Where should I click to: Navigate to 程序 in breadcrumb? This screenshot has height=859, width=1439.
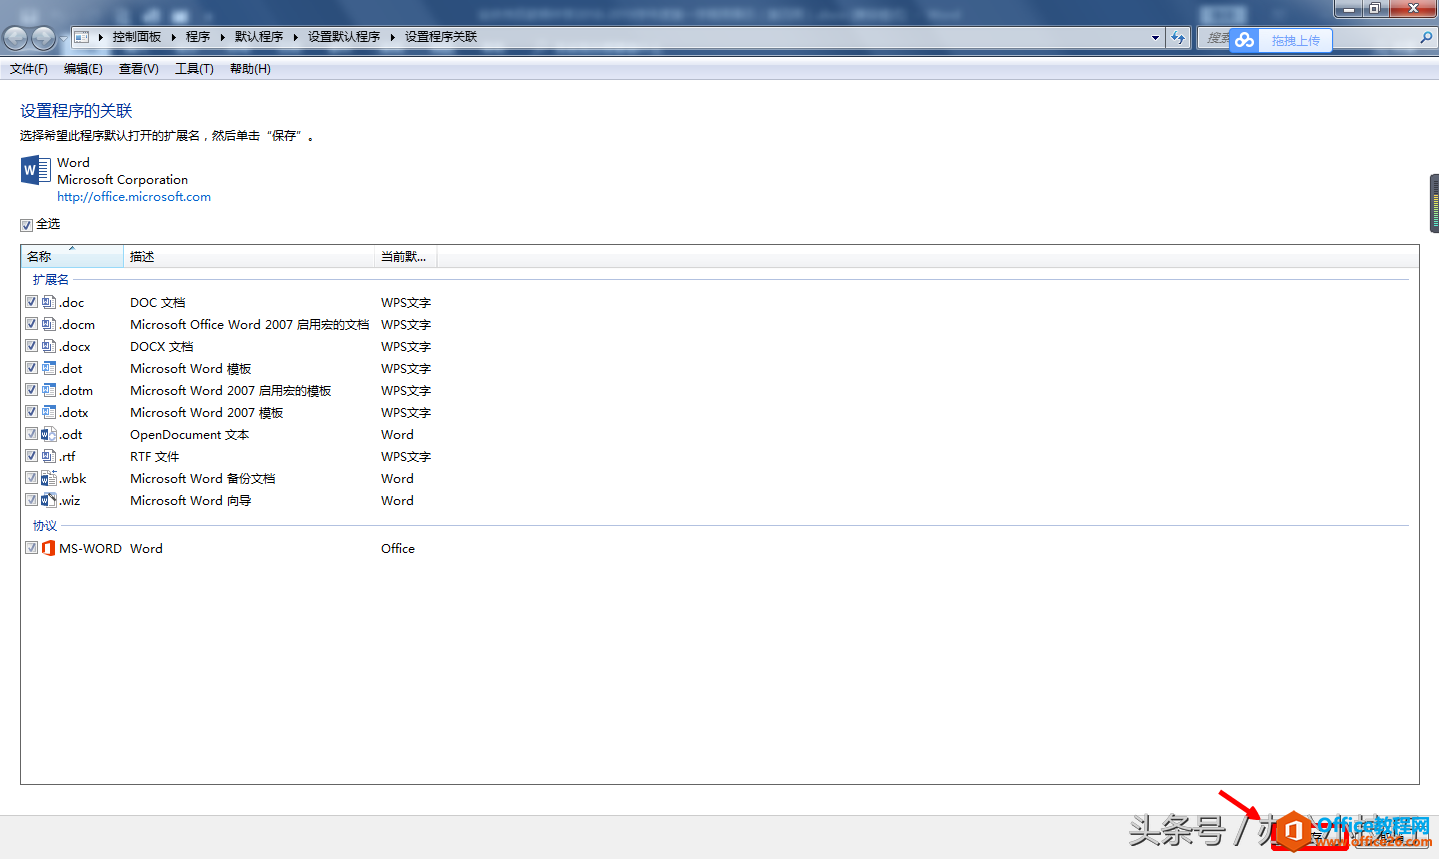[x=198, y=37]
